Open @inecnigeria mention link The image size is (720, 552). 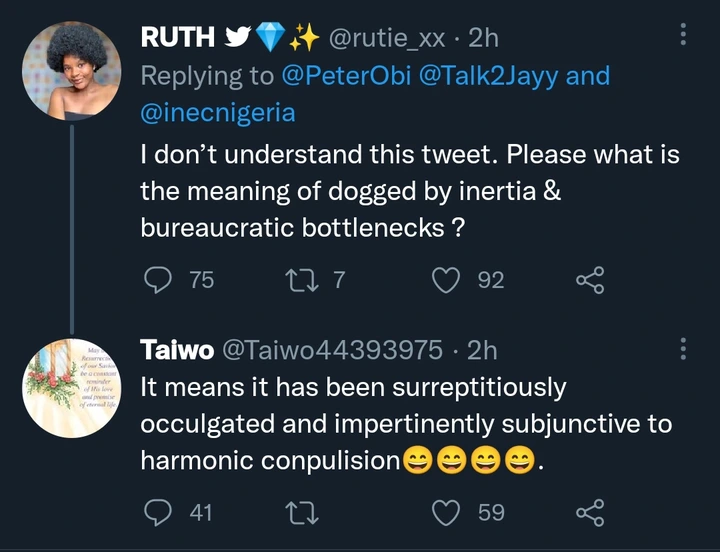coord(218,112)
